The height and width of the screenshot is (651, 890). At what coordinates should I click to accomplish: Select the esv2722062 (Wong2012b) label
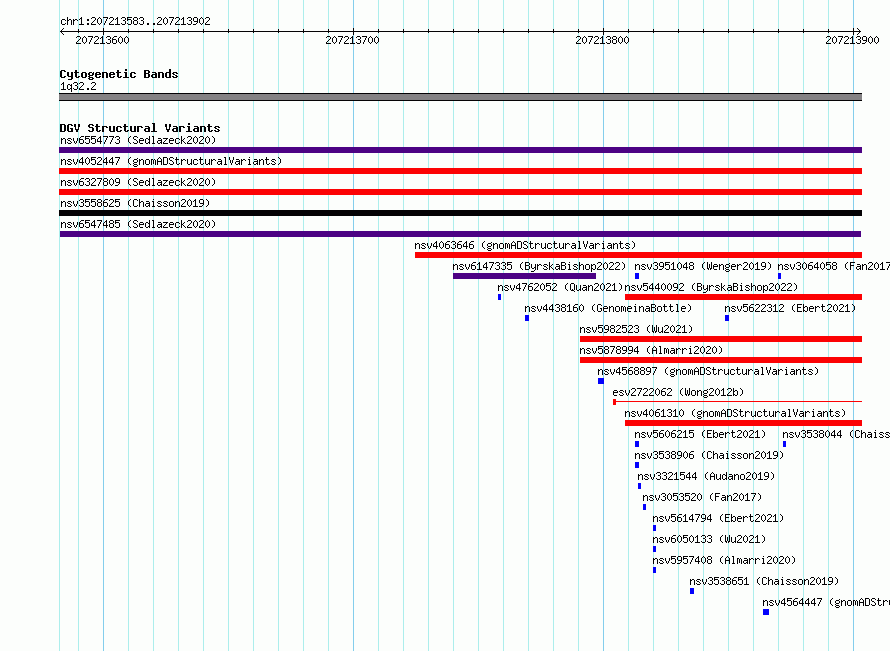click(678, 392)
